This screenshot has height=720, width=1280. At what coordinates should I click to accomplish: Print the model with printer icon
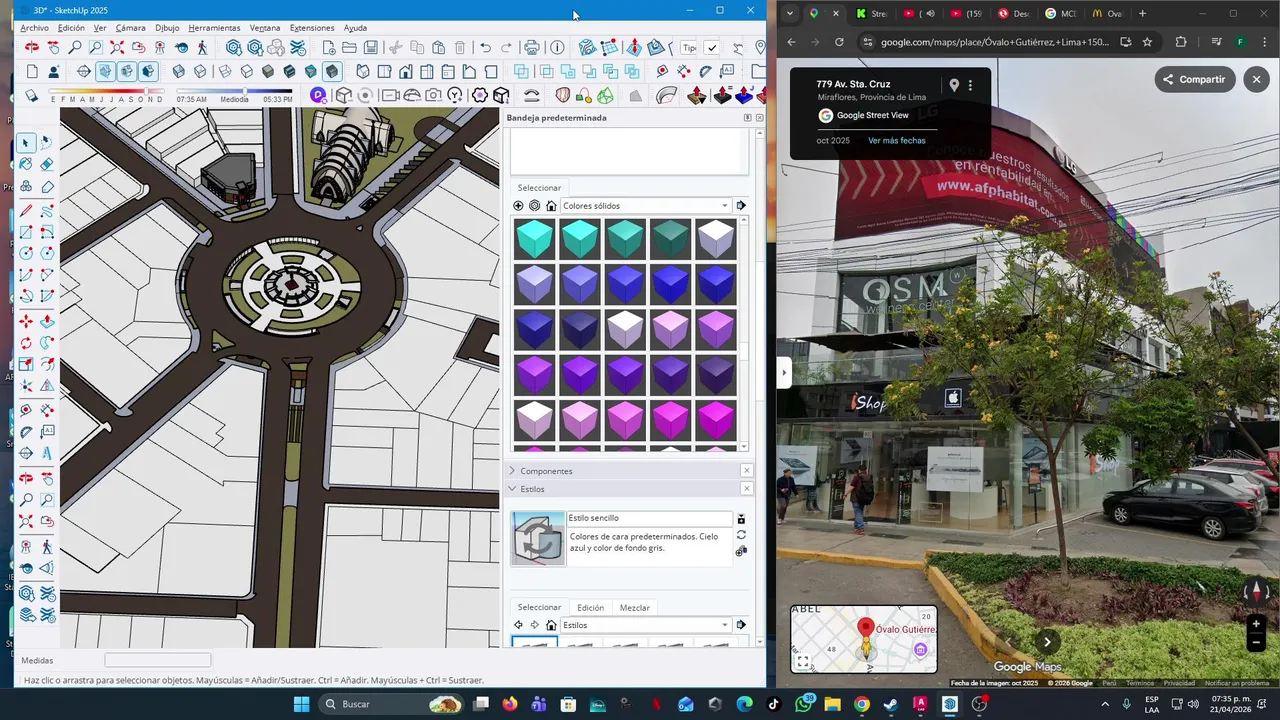[532, 47]
